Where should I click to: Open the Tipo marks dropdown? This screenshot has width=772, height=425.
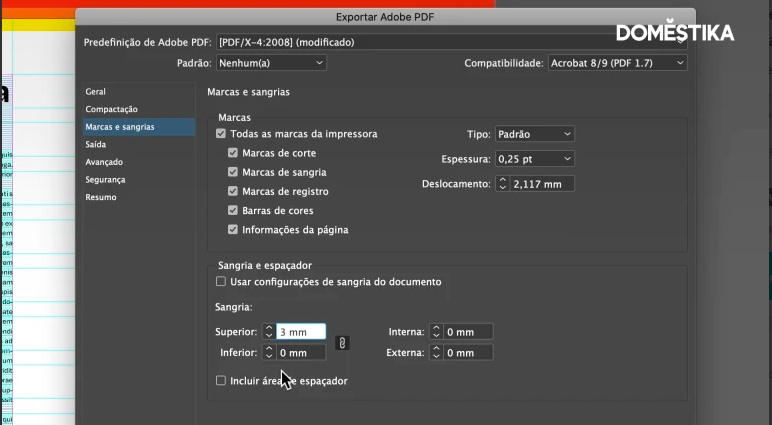[535, 134]
